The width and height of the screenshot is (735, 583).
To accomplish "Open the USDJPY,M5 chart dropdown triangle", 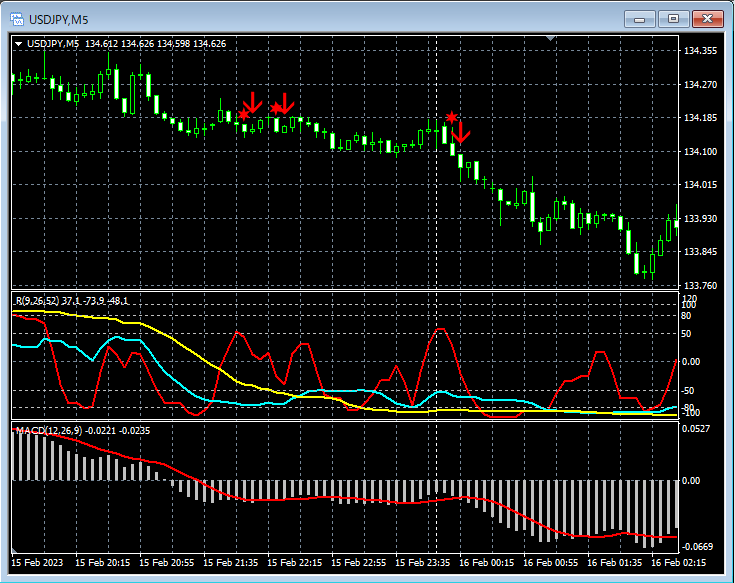I will [19, 44].
